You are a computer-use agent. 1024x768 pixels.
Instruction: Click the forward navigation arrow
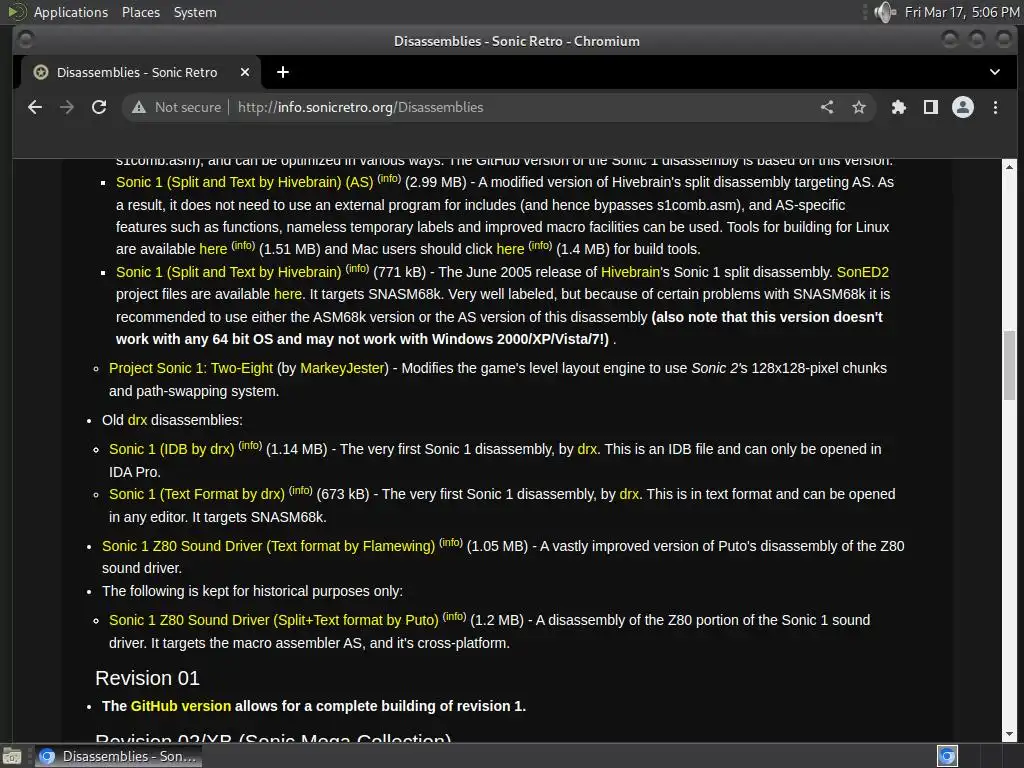[67, 107]
